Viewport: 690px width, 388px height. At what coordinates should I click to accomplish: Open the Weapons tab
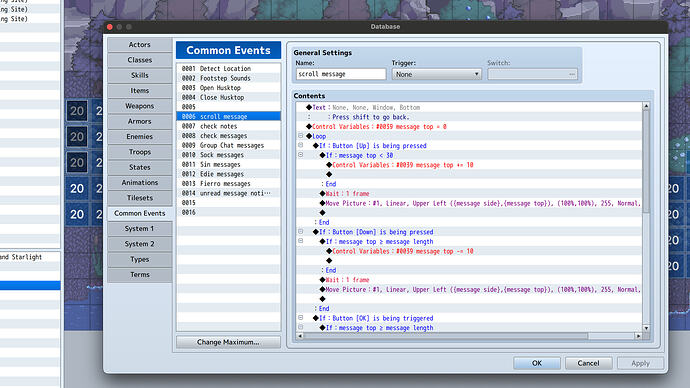click(139, 106)
